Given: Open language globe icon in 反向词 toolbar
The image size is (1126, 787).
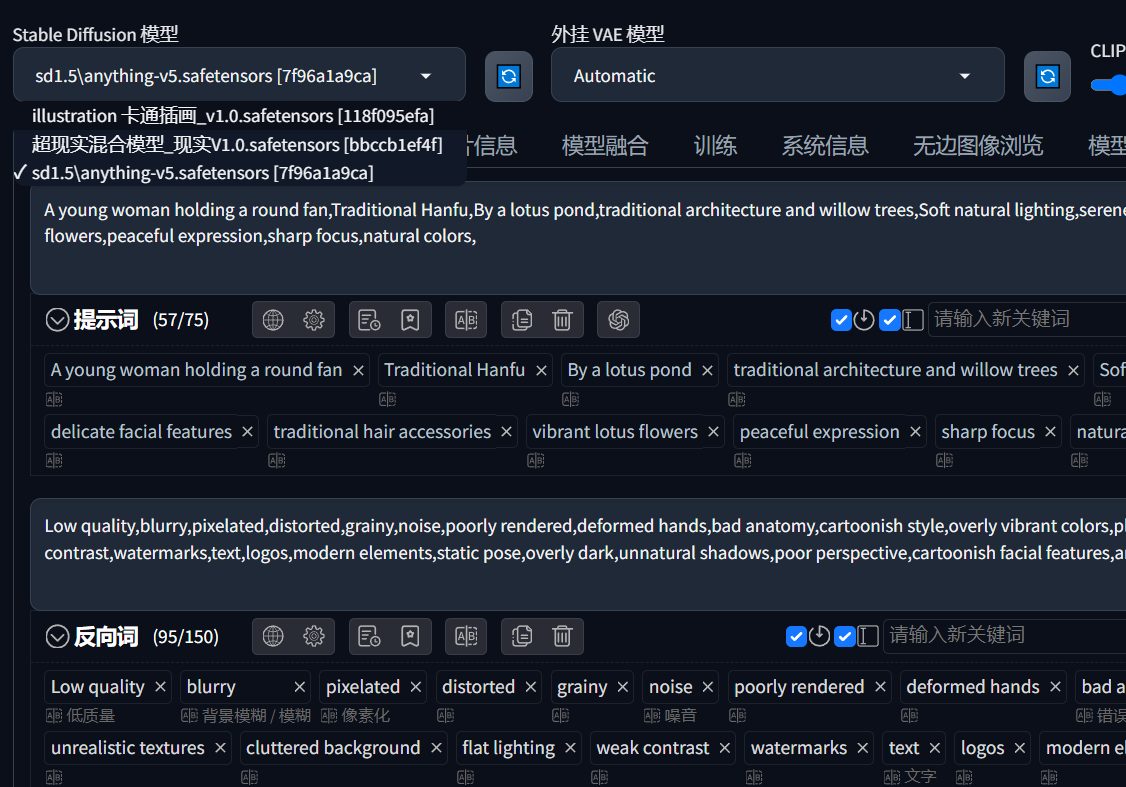Looking at the screenshot, I should [x=273, y=636].
